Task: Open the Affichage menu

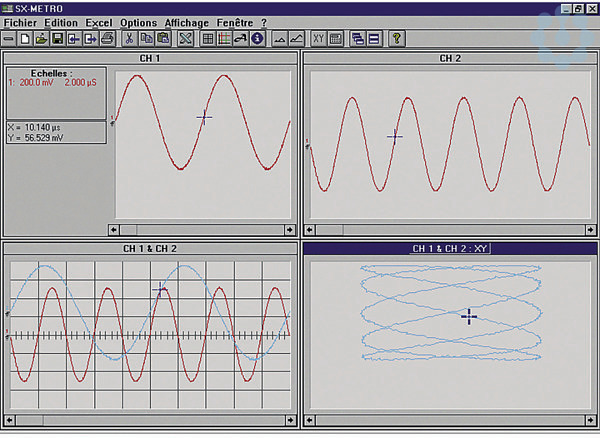Action: [187, 23]
